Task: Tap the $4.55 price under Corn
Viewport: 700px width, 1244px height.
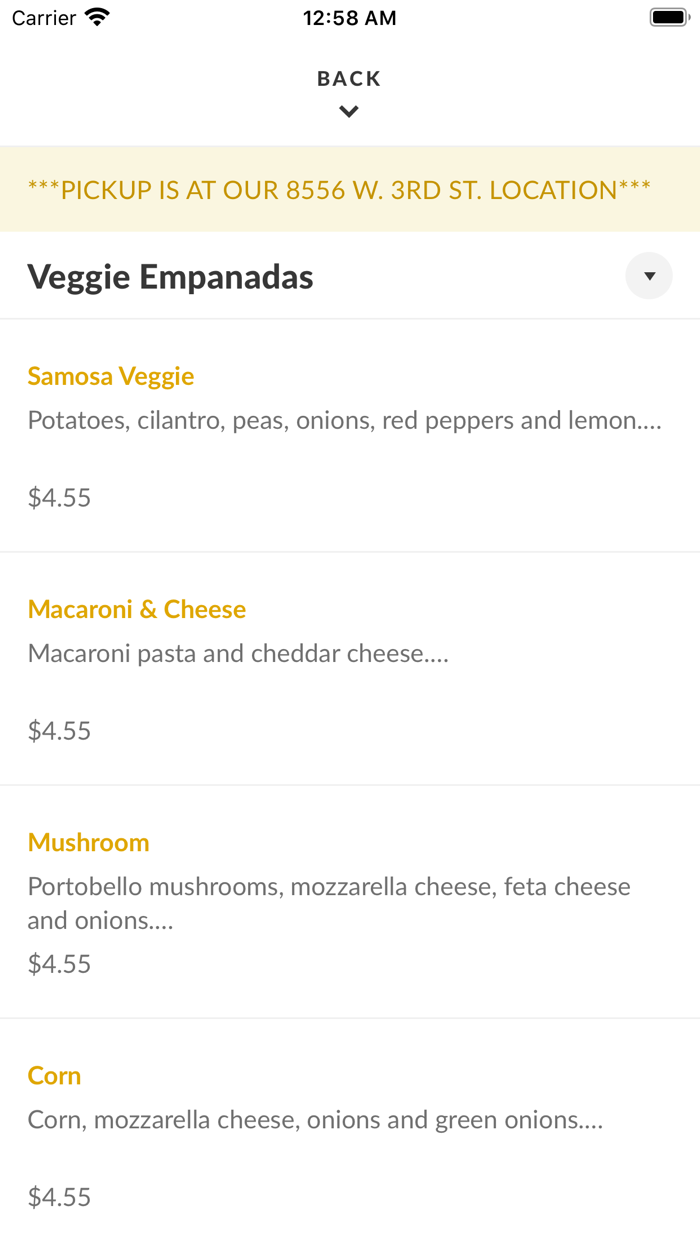Action: pos(59,1196)
